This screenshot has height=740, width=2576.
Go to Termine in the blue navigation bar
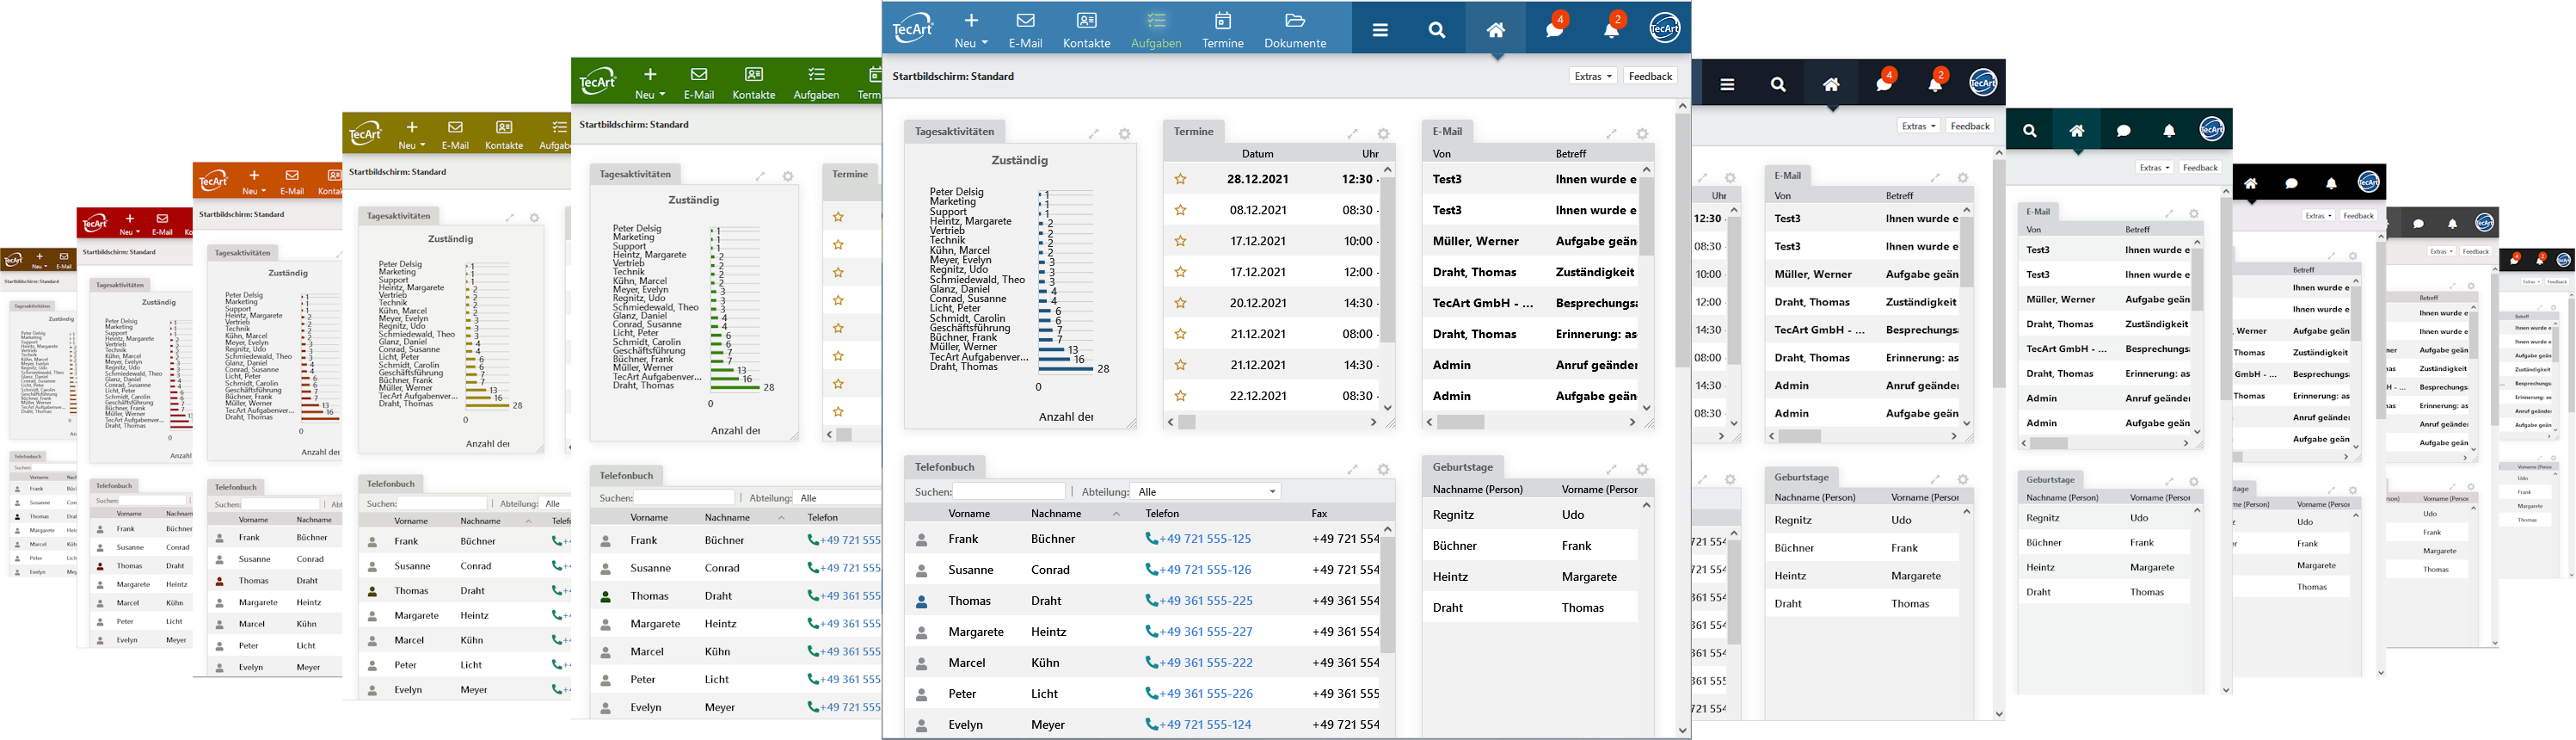(1222, 30)
